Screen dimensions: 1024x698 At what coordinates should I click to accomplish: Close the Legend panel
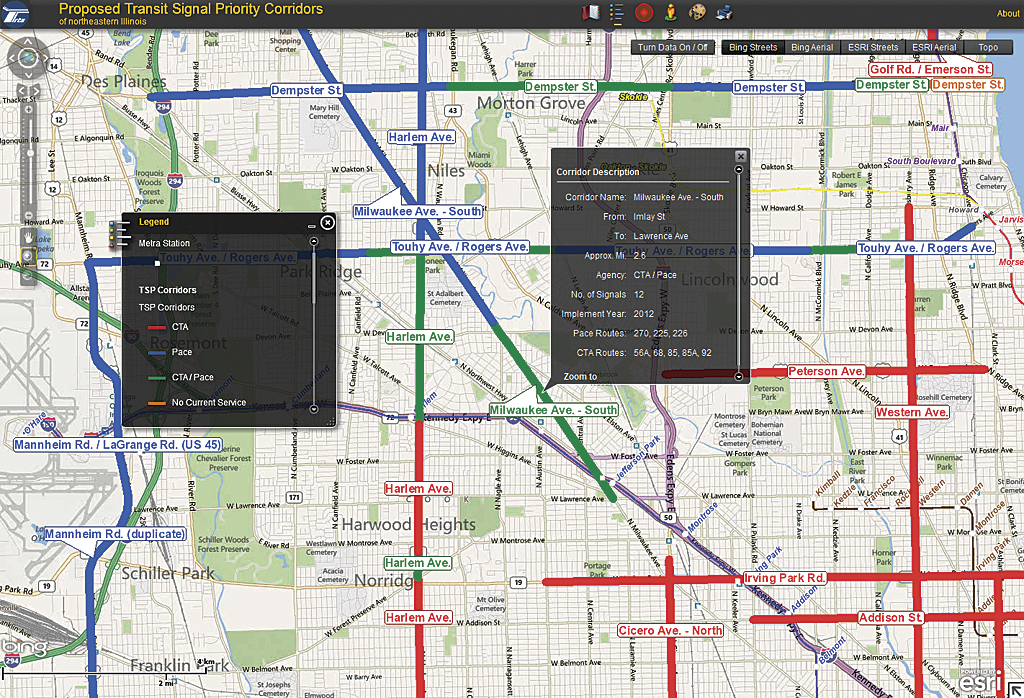(x=327, y=223)
